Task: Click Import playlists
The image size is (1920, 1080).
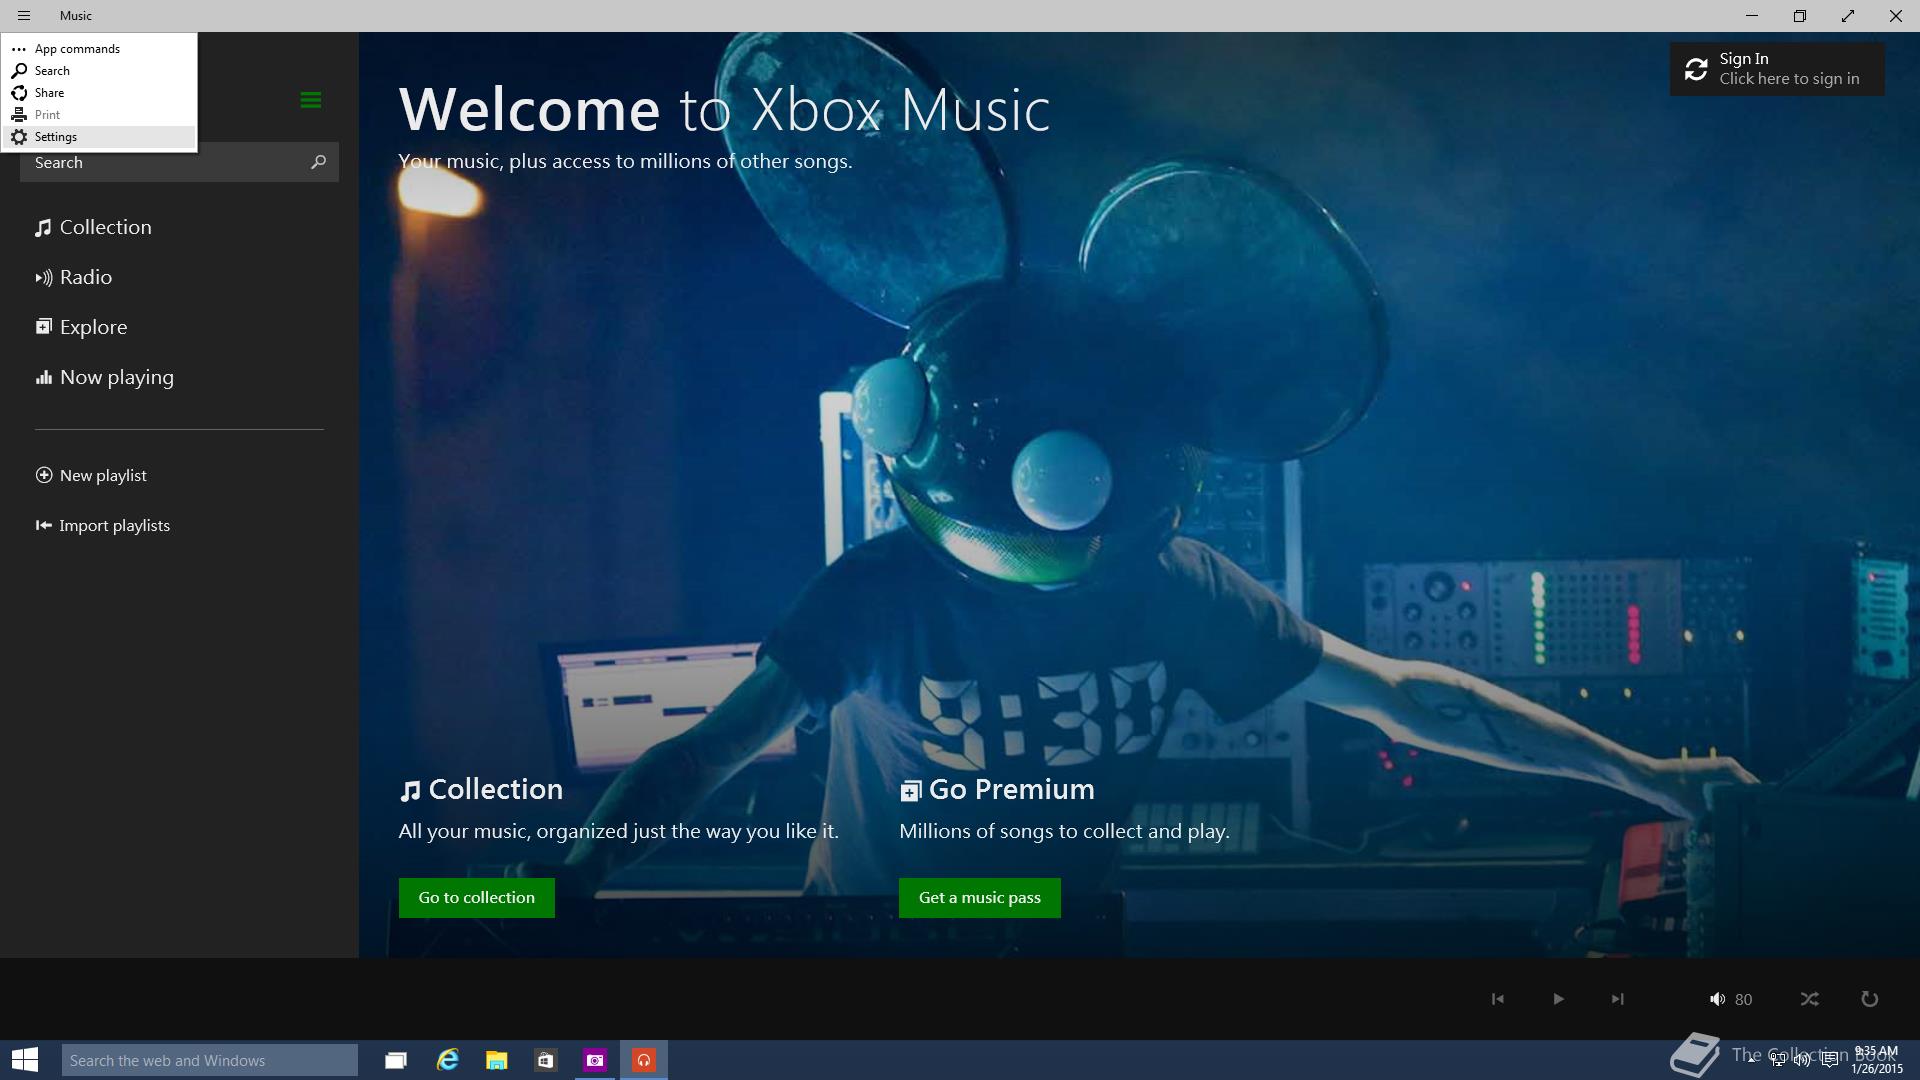Action: click(103, 525)
